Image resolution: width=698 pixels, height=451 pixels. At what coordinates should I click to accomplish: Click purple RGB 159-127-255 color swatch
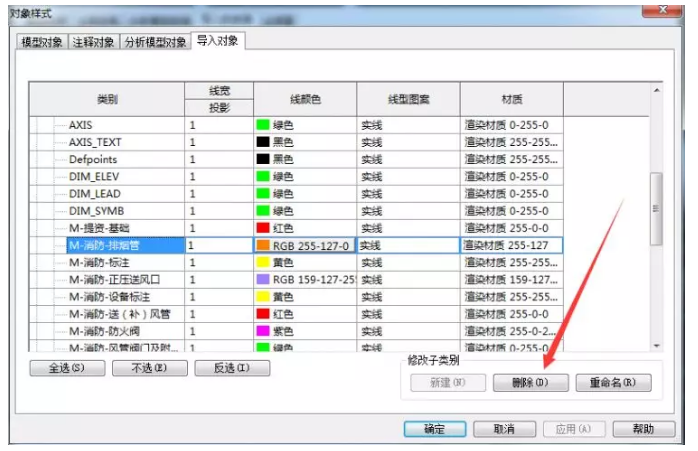point(263,280)
